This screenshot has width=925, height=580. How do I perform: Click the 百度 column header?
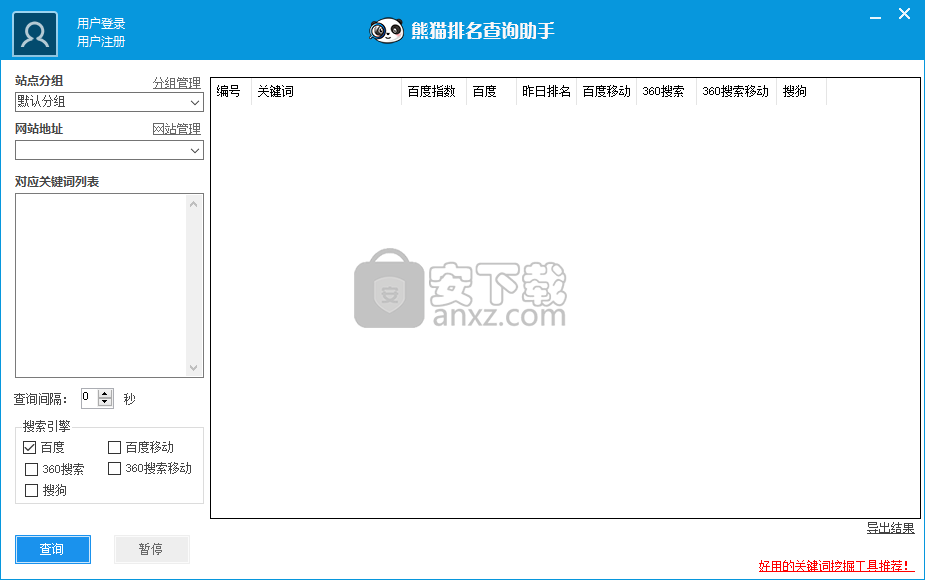(491, 91)
